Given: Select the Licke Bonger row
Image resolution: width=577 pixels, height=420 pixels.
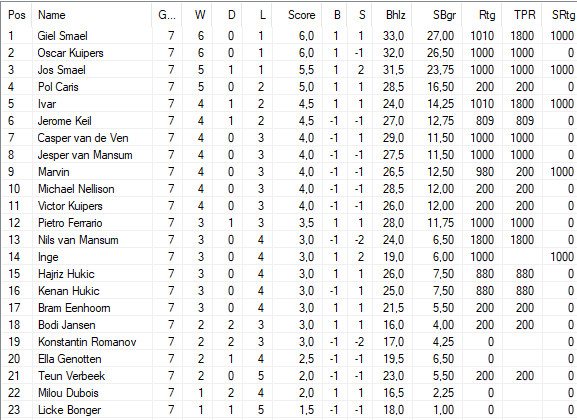Looking at the screenshot, I should point(289,410).
